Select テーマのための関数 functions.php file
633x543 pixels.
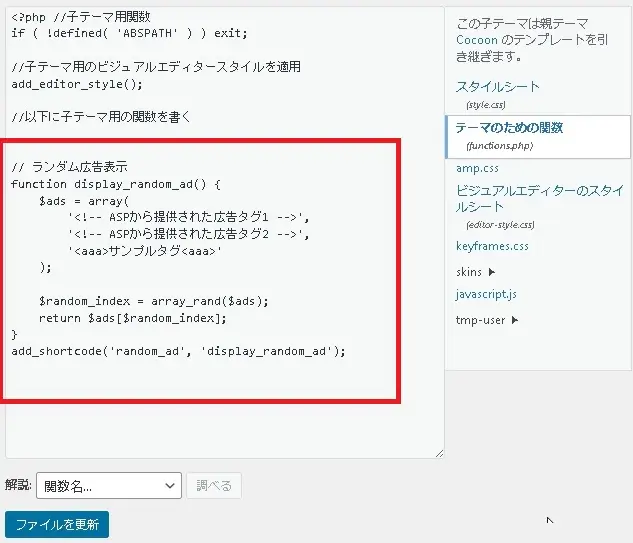point(537,136)
